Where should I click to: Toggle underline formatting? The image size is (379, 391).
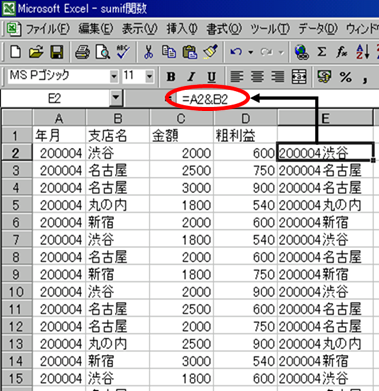tap(211, 77)
